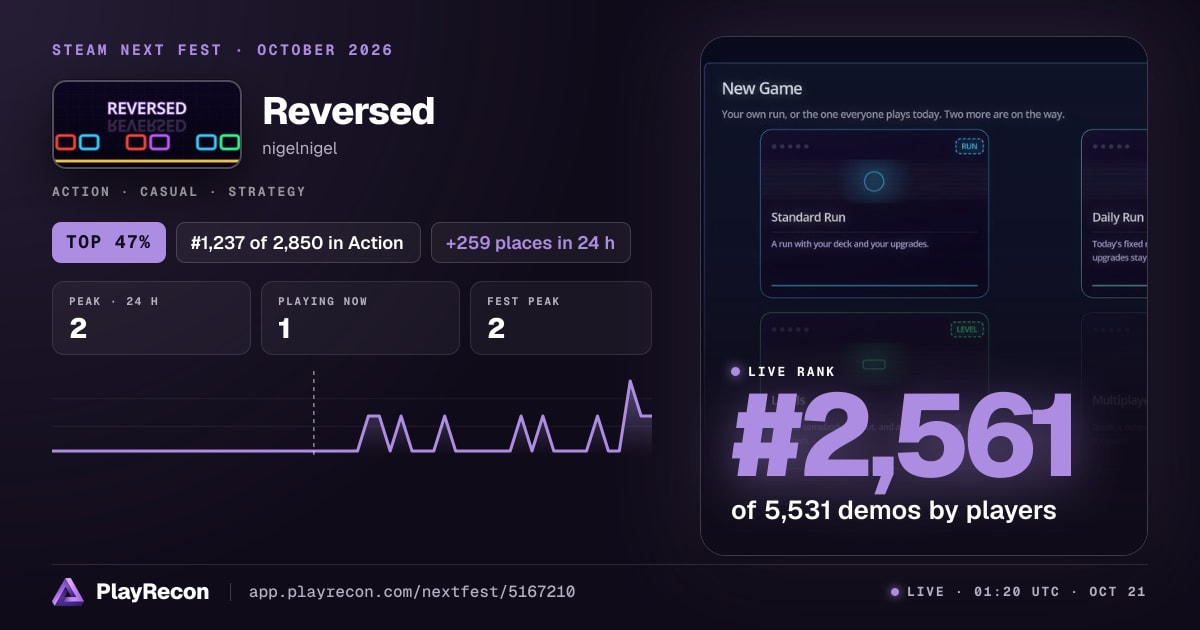This screenshot has height=630, width=1200.
Task: Click the circle icon on Standard Run card
Action: (x=874, y=181)
